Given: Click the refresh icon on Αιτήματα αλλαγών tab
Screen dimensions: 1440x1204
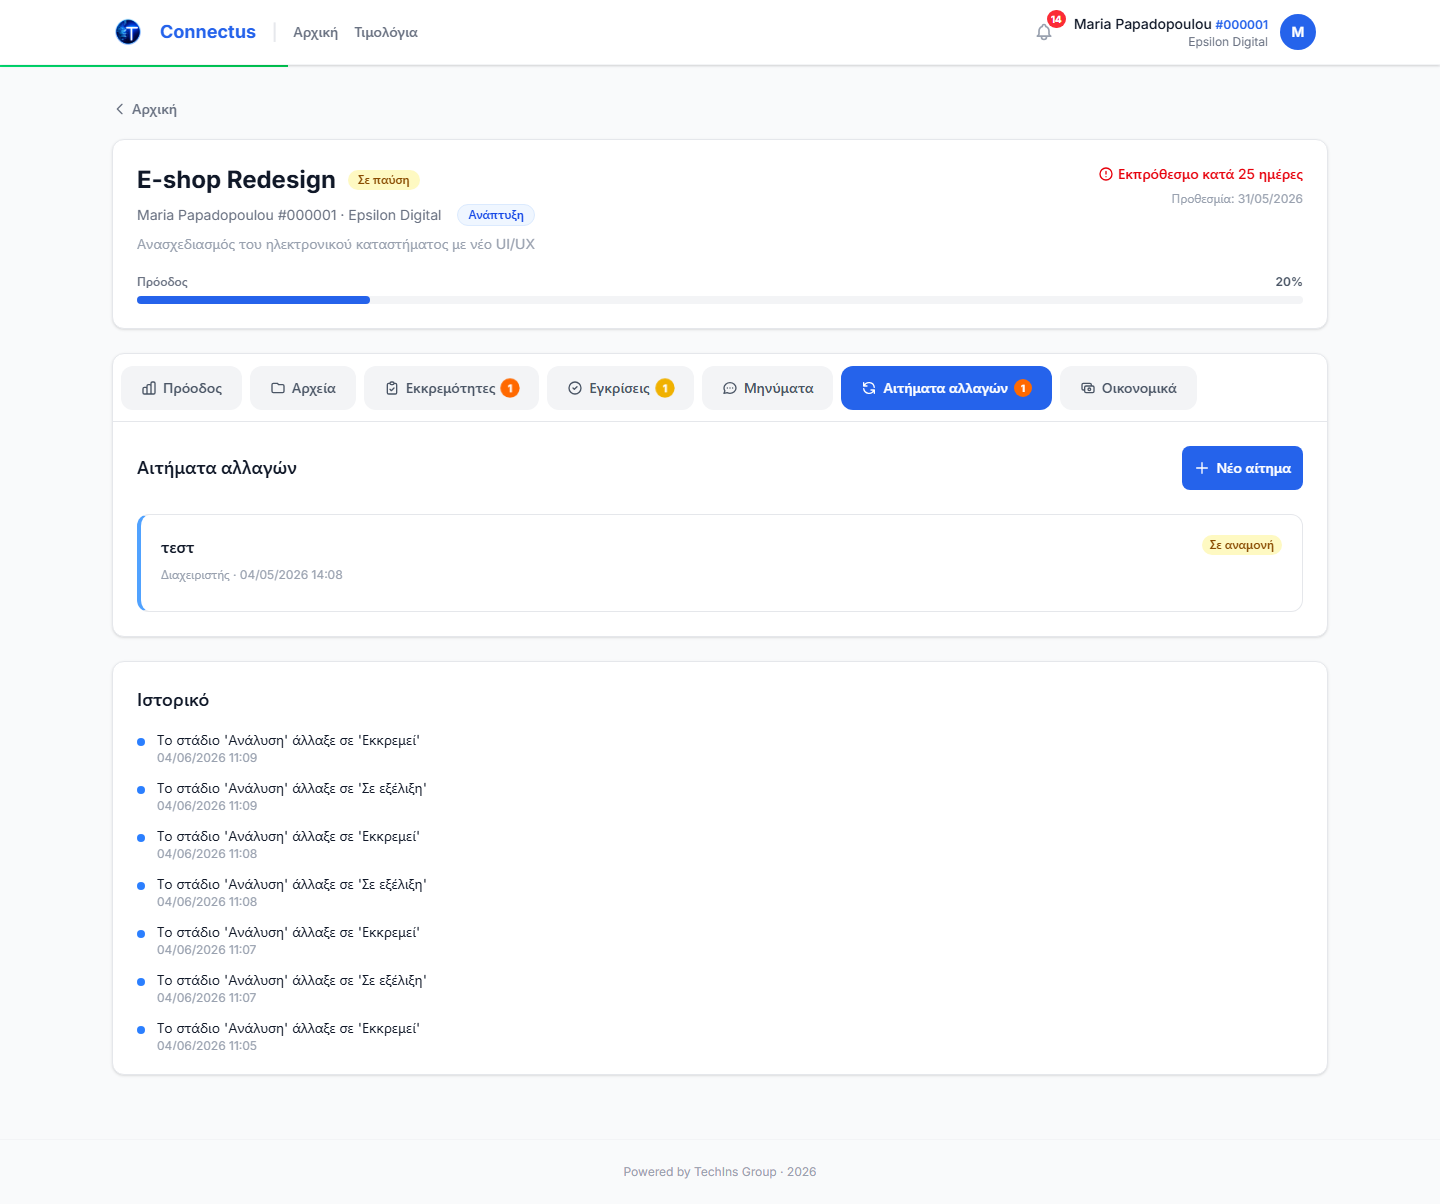Looking at the screenshot, I should tap(869, 388).
